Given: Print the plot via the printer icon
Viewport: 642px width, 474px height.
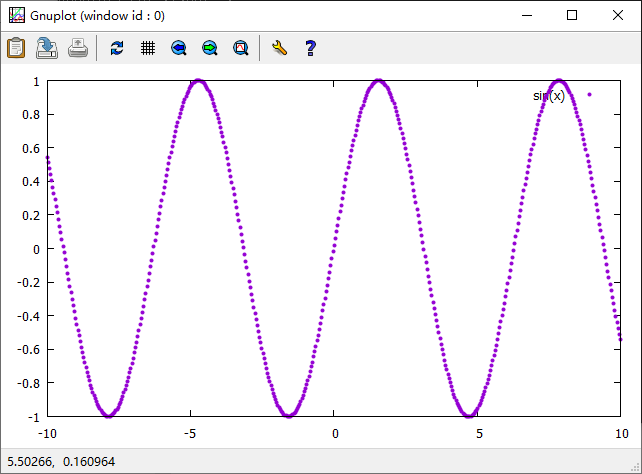Looking at the screenshot, I should [x=78, y=48].
